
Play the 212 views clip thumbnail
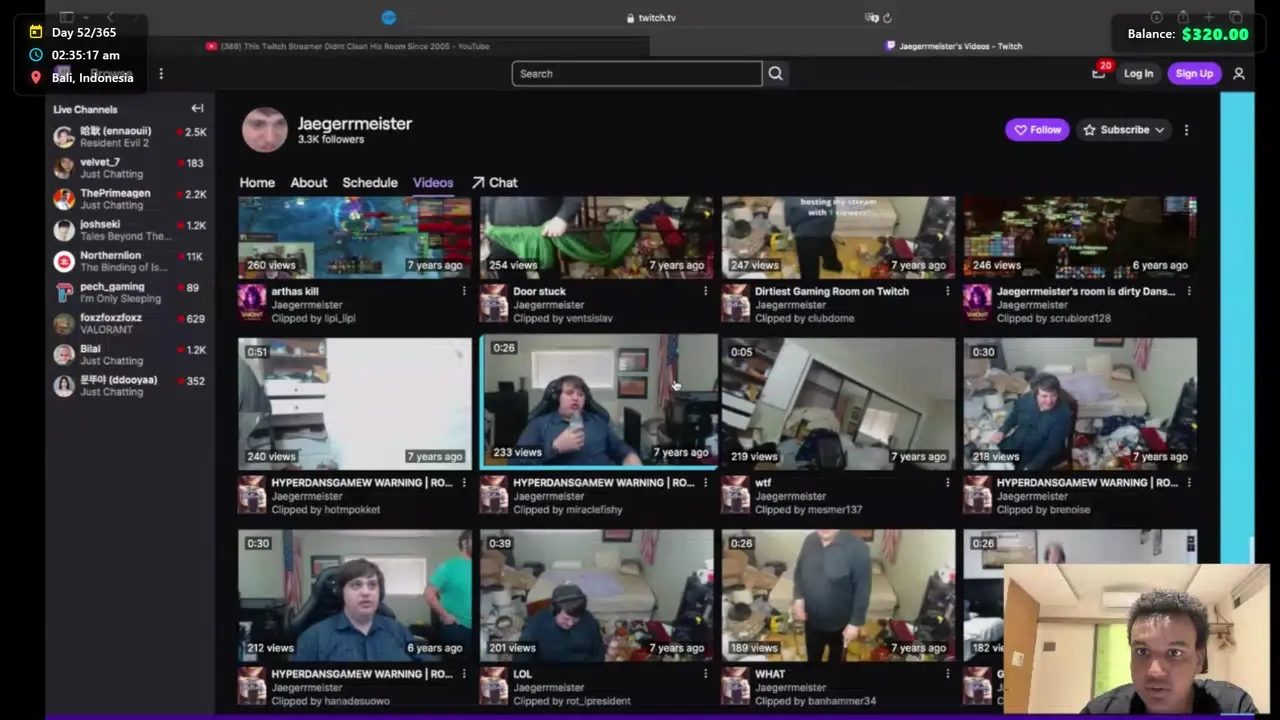click(355, 595)
